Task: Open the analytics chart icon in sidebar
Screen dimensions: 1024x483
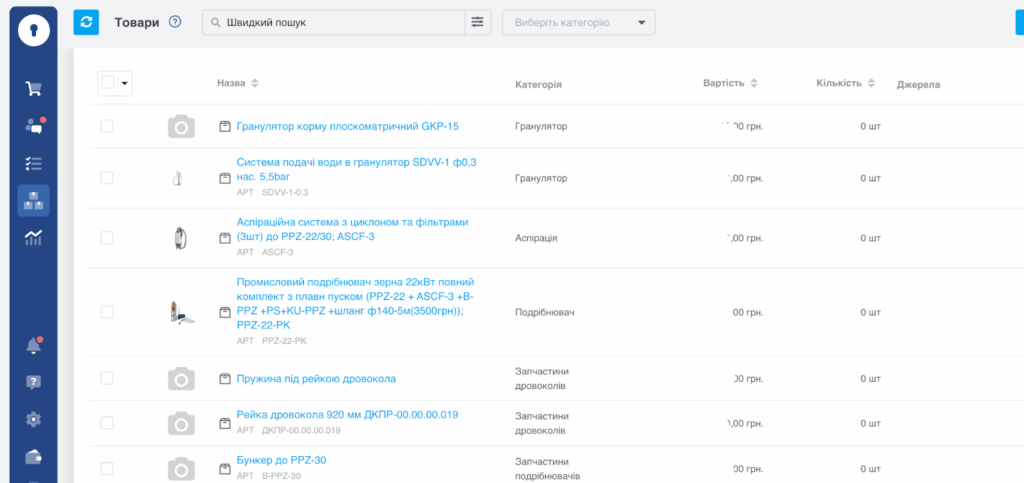Action: coord(33,237)
